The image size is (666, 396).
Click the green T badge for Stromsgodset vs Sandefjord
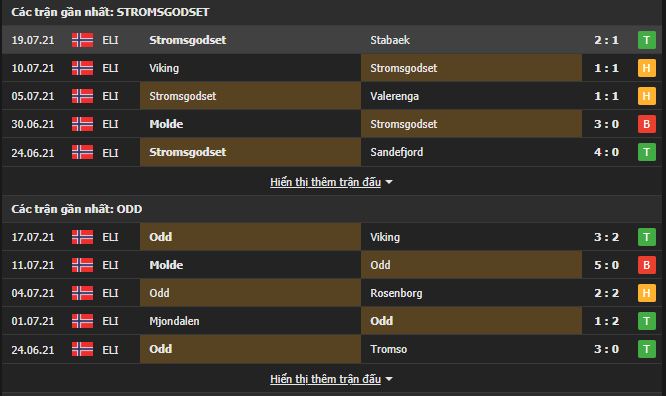[646, 152]
